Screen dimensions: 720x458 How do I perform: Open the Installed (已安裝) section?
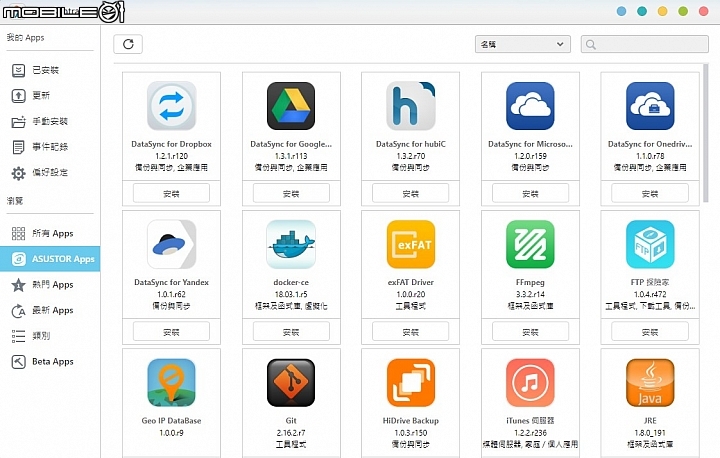click(50, 70)
